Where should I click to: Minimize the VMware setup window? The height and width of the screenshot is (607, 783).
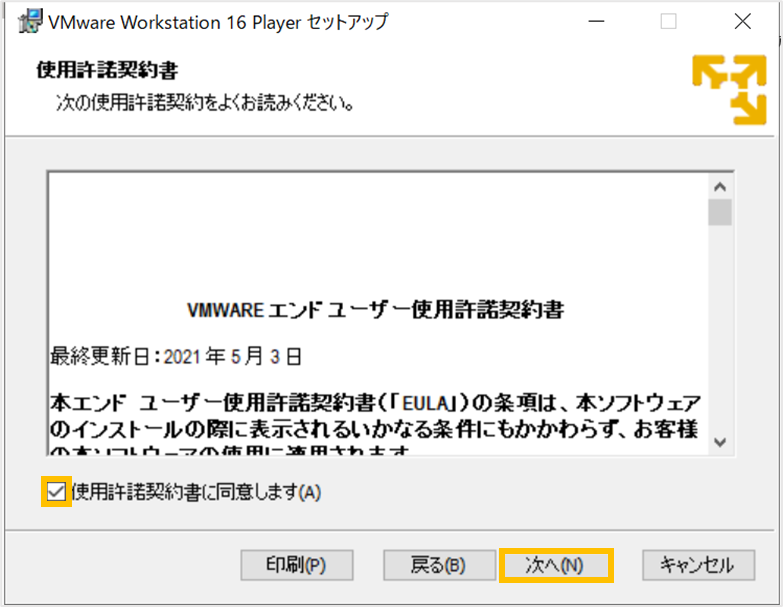(596, 21)
